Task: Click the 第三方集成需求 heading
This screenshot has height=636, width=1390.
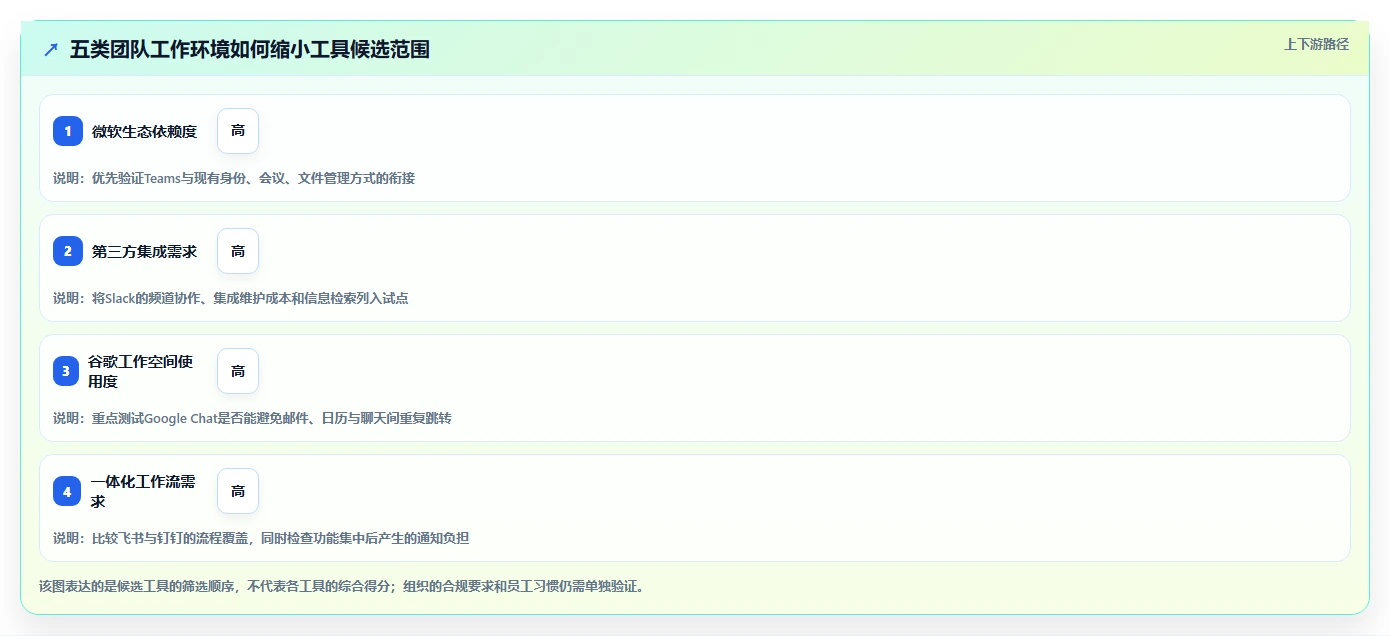Action: [145, 251]
